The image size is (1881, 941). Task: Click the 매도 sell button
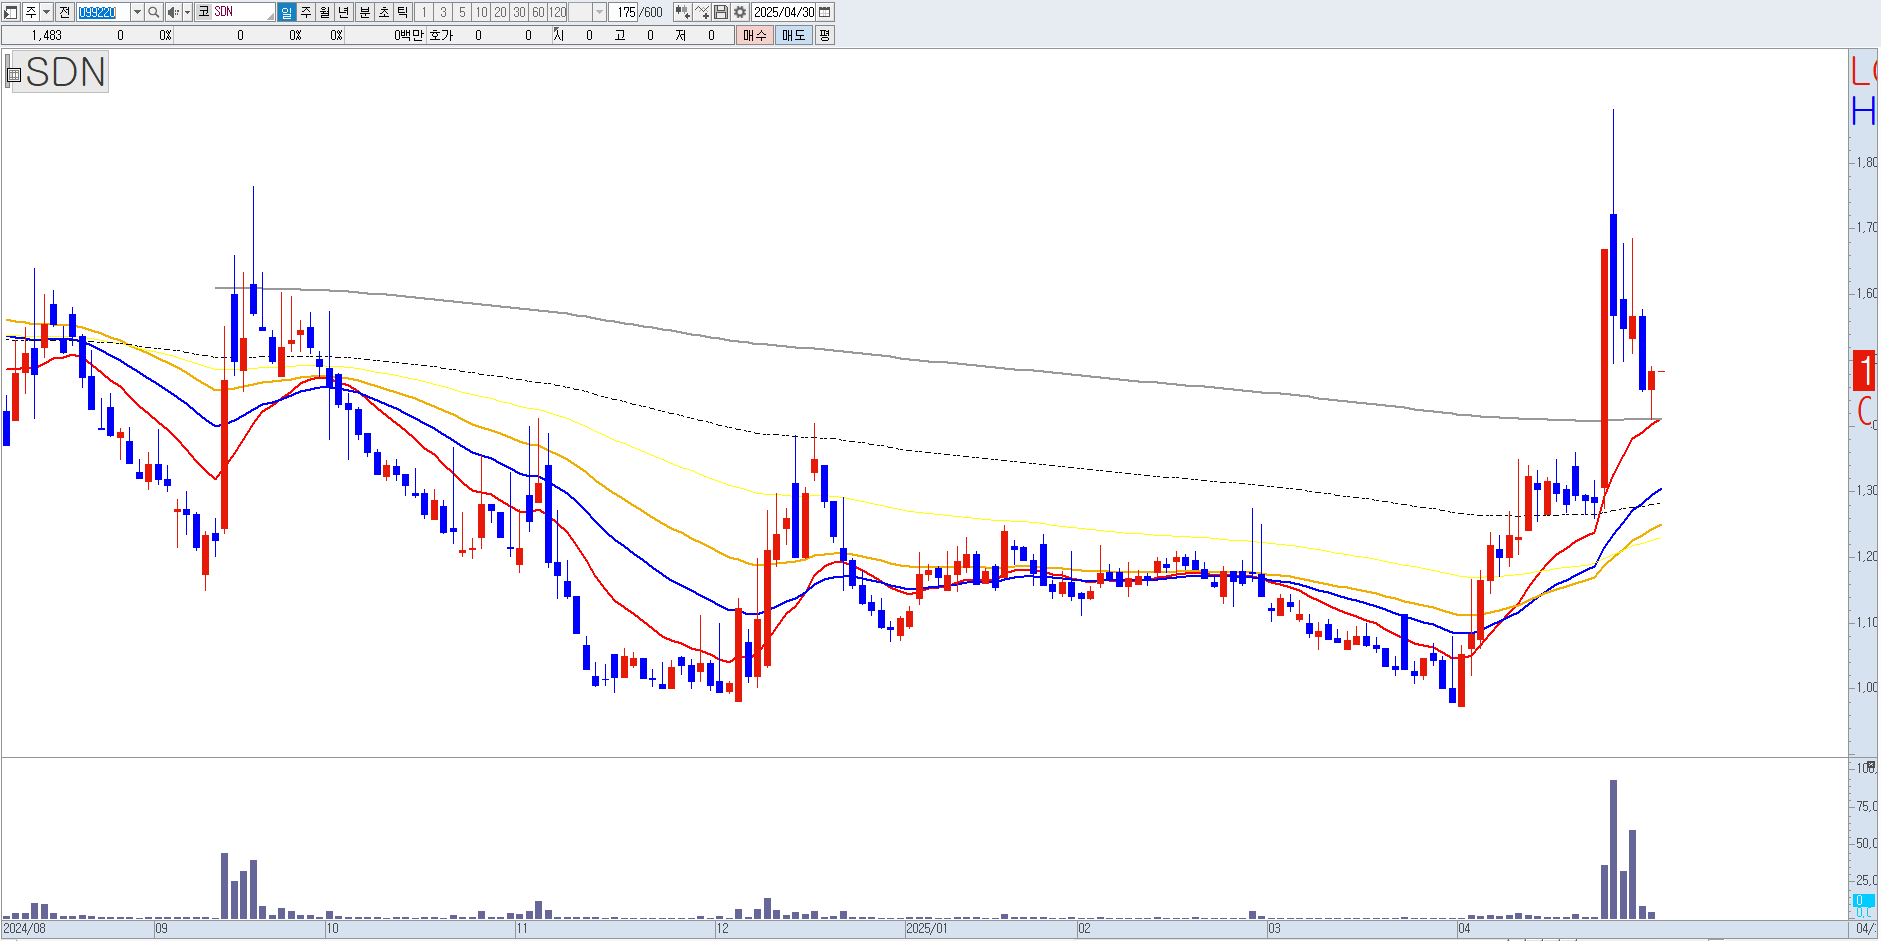pos(793,35)
